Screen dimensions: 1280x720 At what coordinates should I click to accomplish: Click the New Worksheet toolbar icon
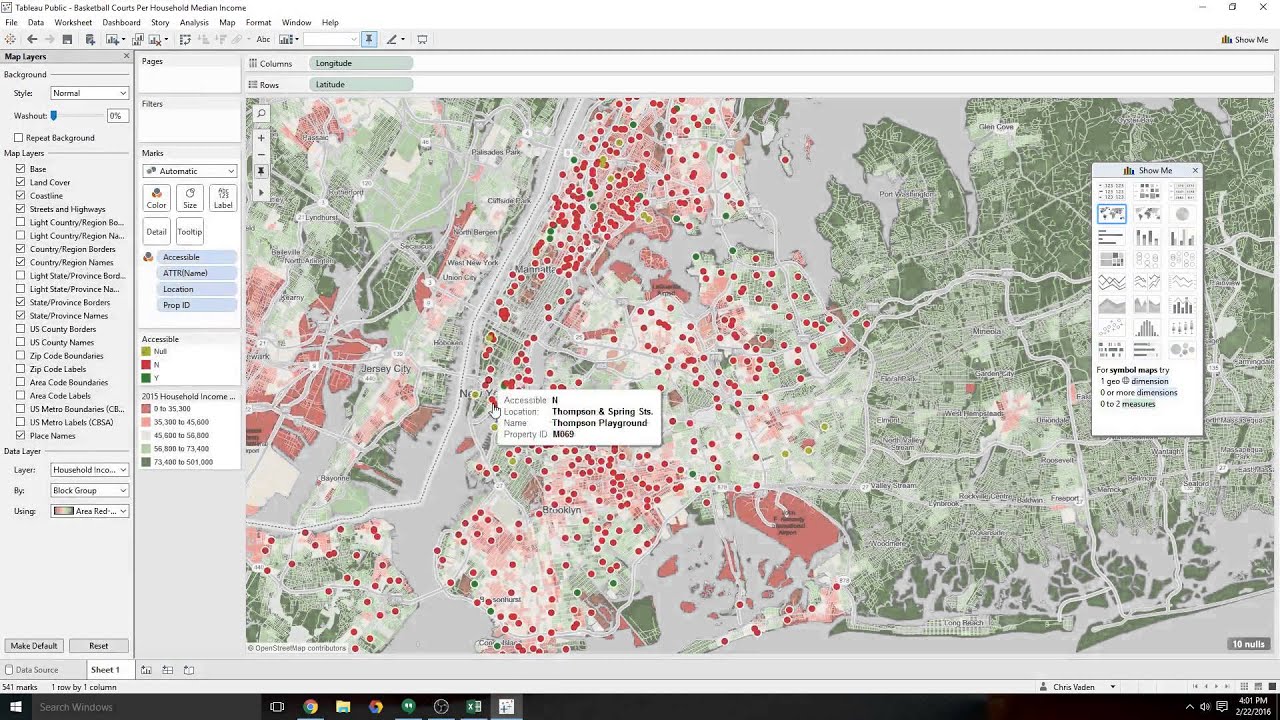113,39
